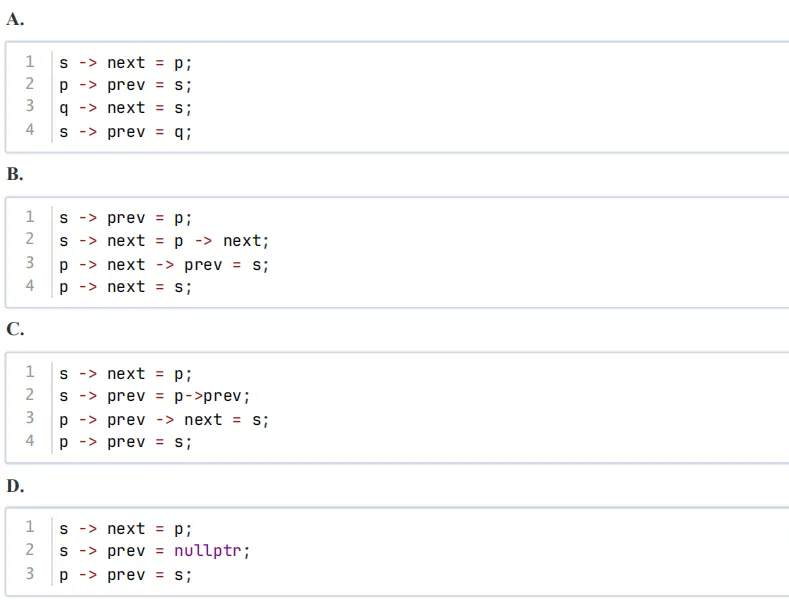
Task: Select answer option label C.
Action: [15, 329]
